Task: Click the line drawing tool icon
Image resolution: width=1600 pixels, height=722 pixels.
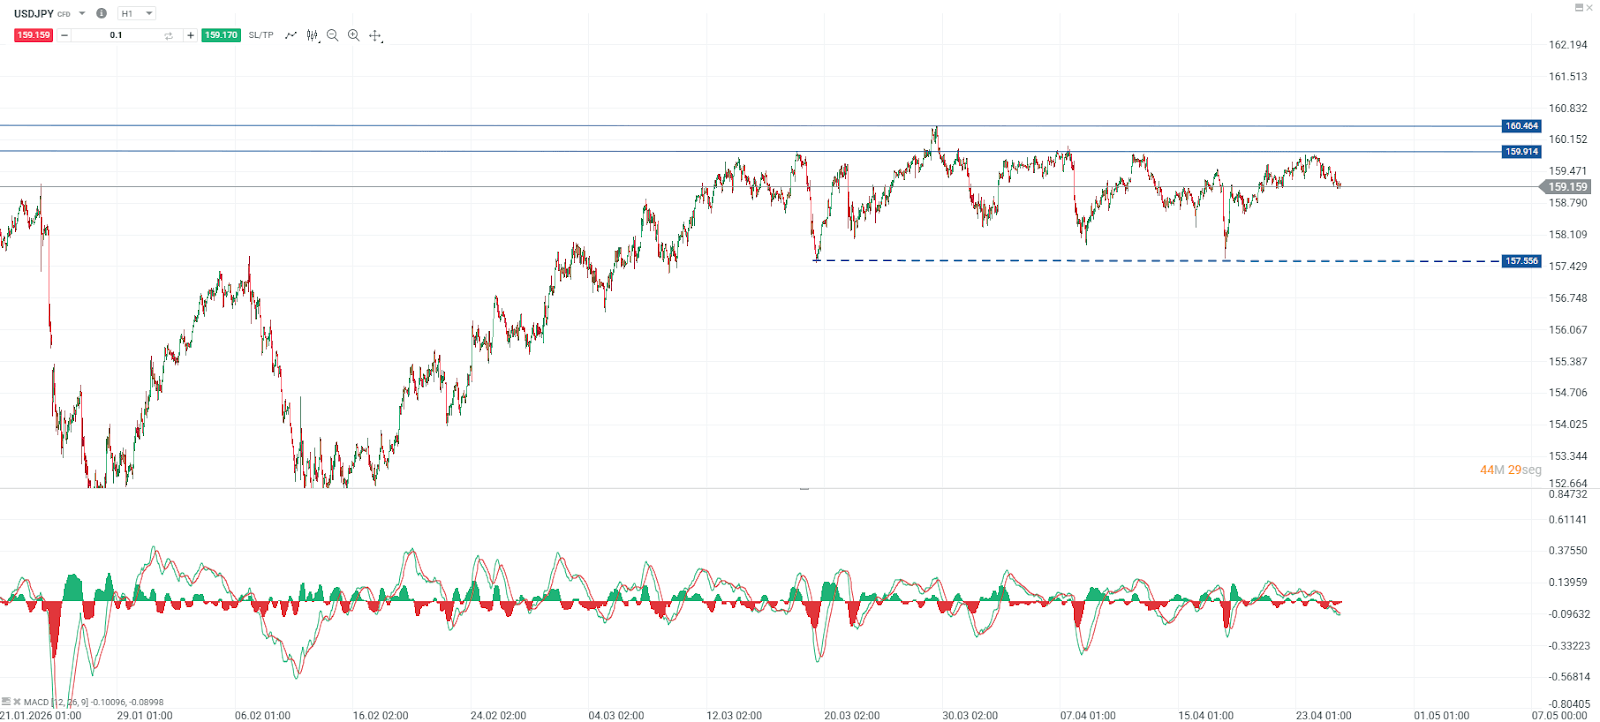Action: [x=291, y=35]
